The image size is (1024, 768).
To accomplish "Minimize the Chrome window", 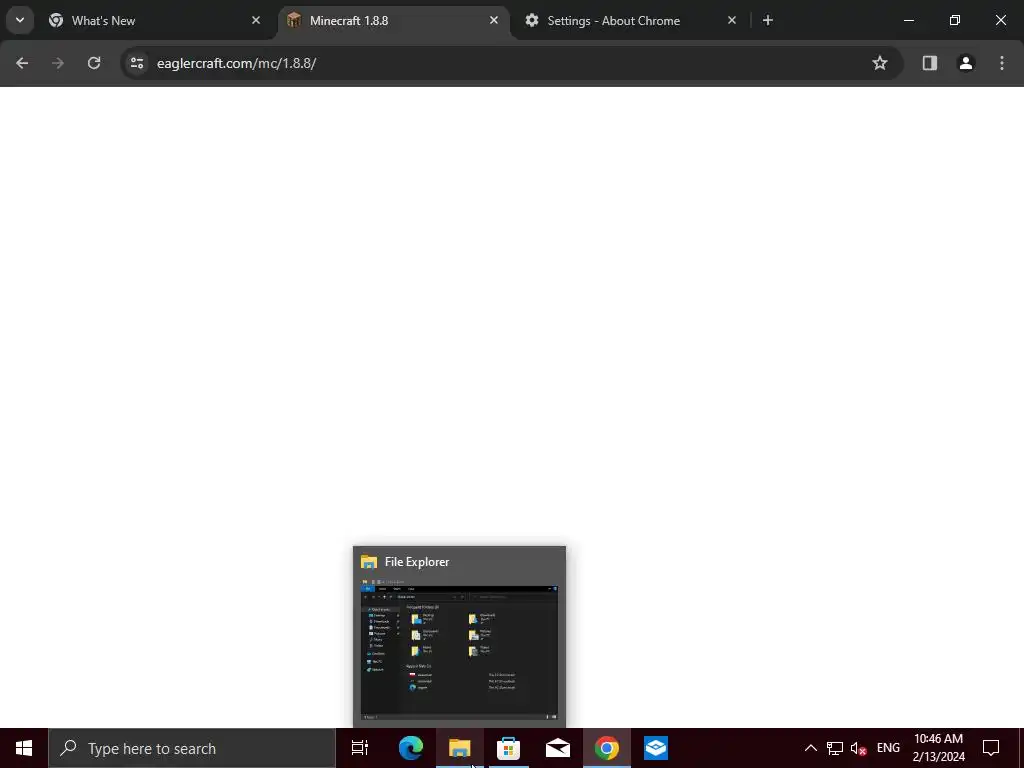I will point(908,20).
